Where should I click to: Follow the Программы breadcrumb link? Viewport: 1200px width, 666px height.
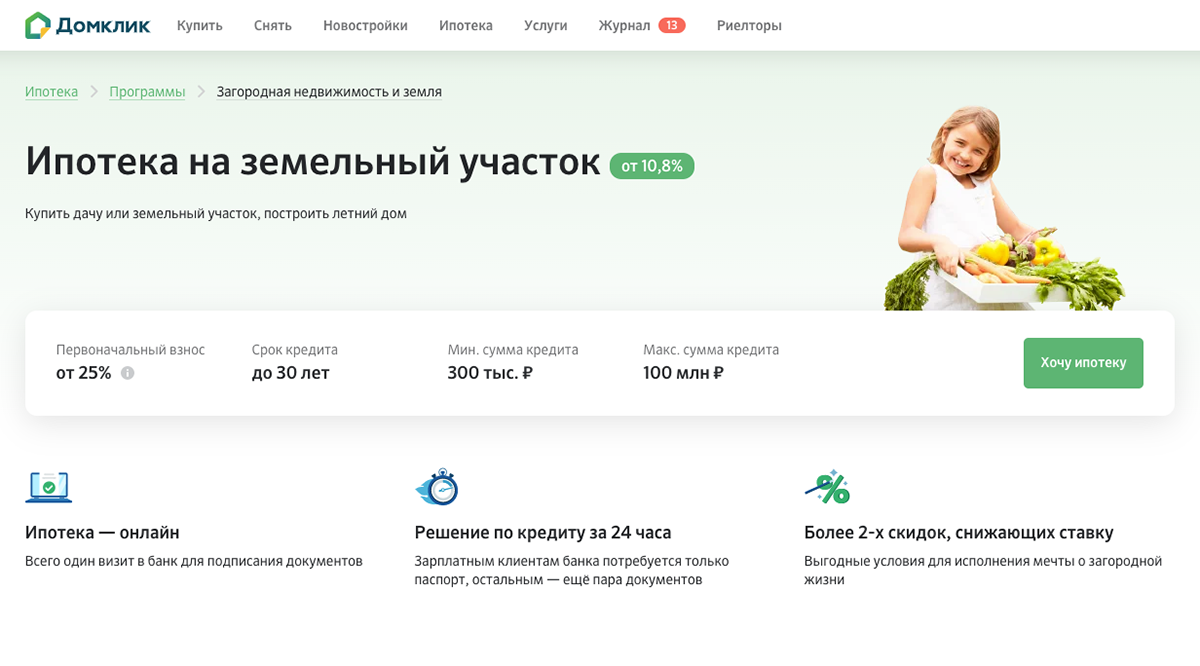[147, 92]
